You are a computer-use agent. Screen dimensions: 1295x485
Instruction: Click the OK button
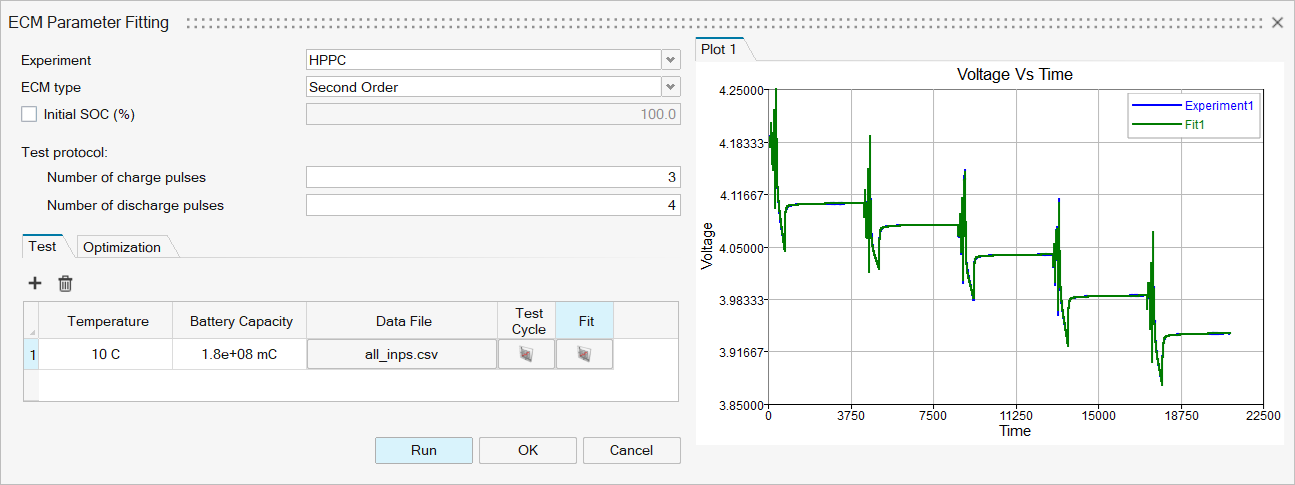point(528,450)
